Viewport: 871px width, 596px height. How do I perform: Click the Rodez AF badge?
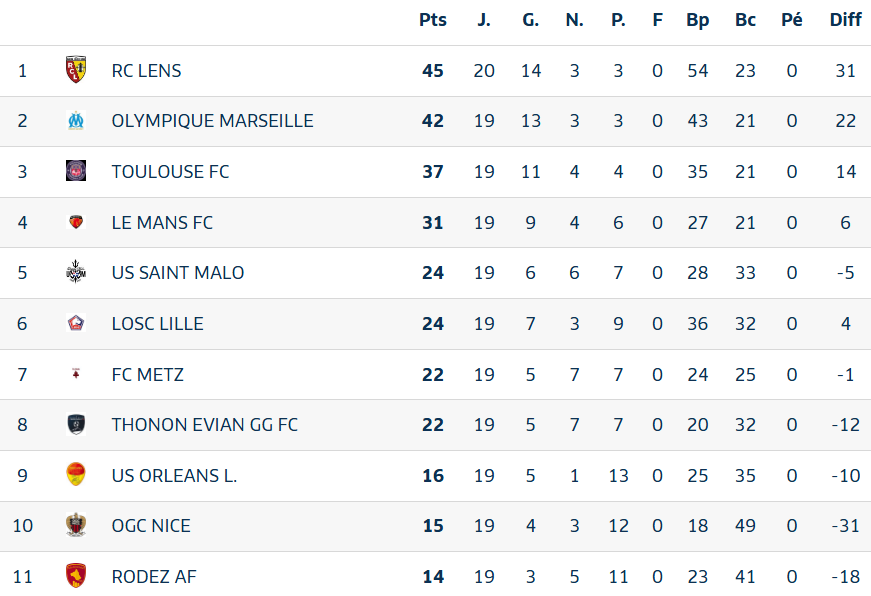pyautogui.click(x=76, y=575)
